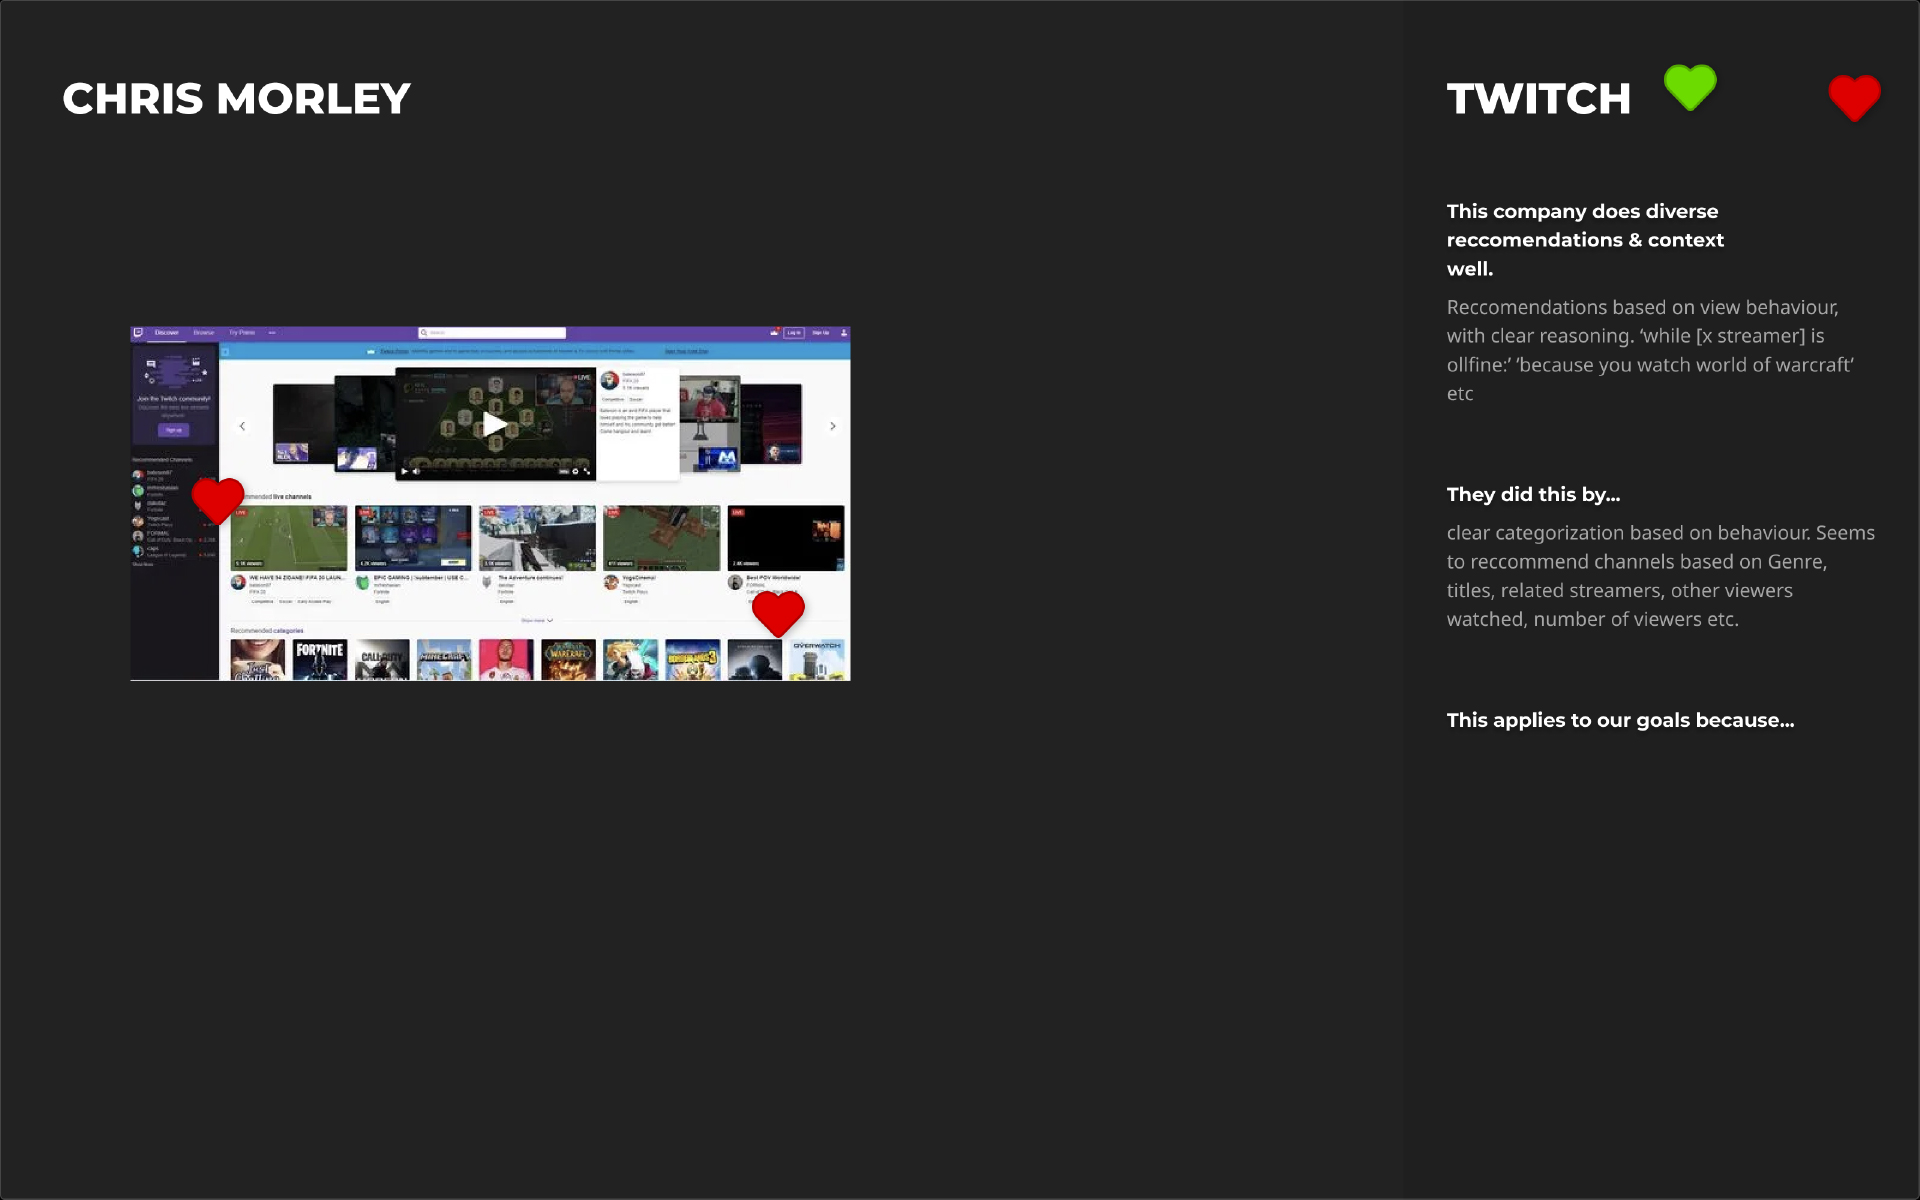Click 'This applies to our goals because...' text
Viewport: 1920px width, 1200px height.
point(1620,720)
